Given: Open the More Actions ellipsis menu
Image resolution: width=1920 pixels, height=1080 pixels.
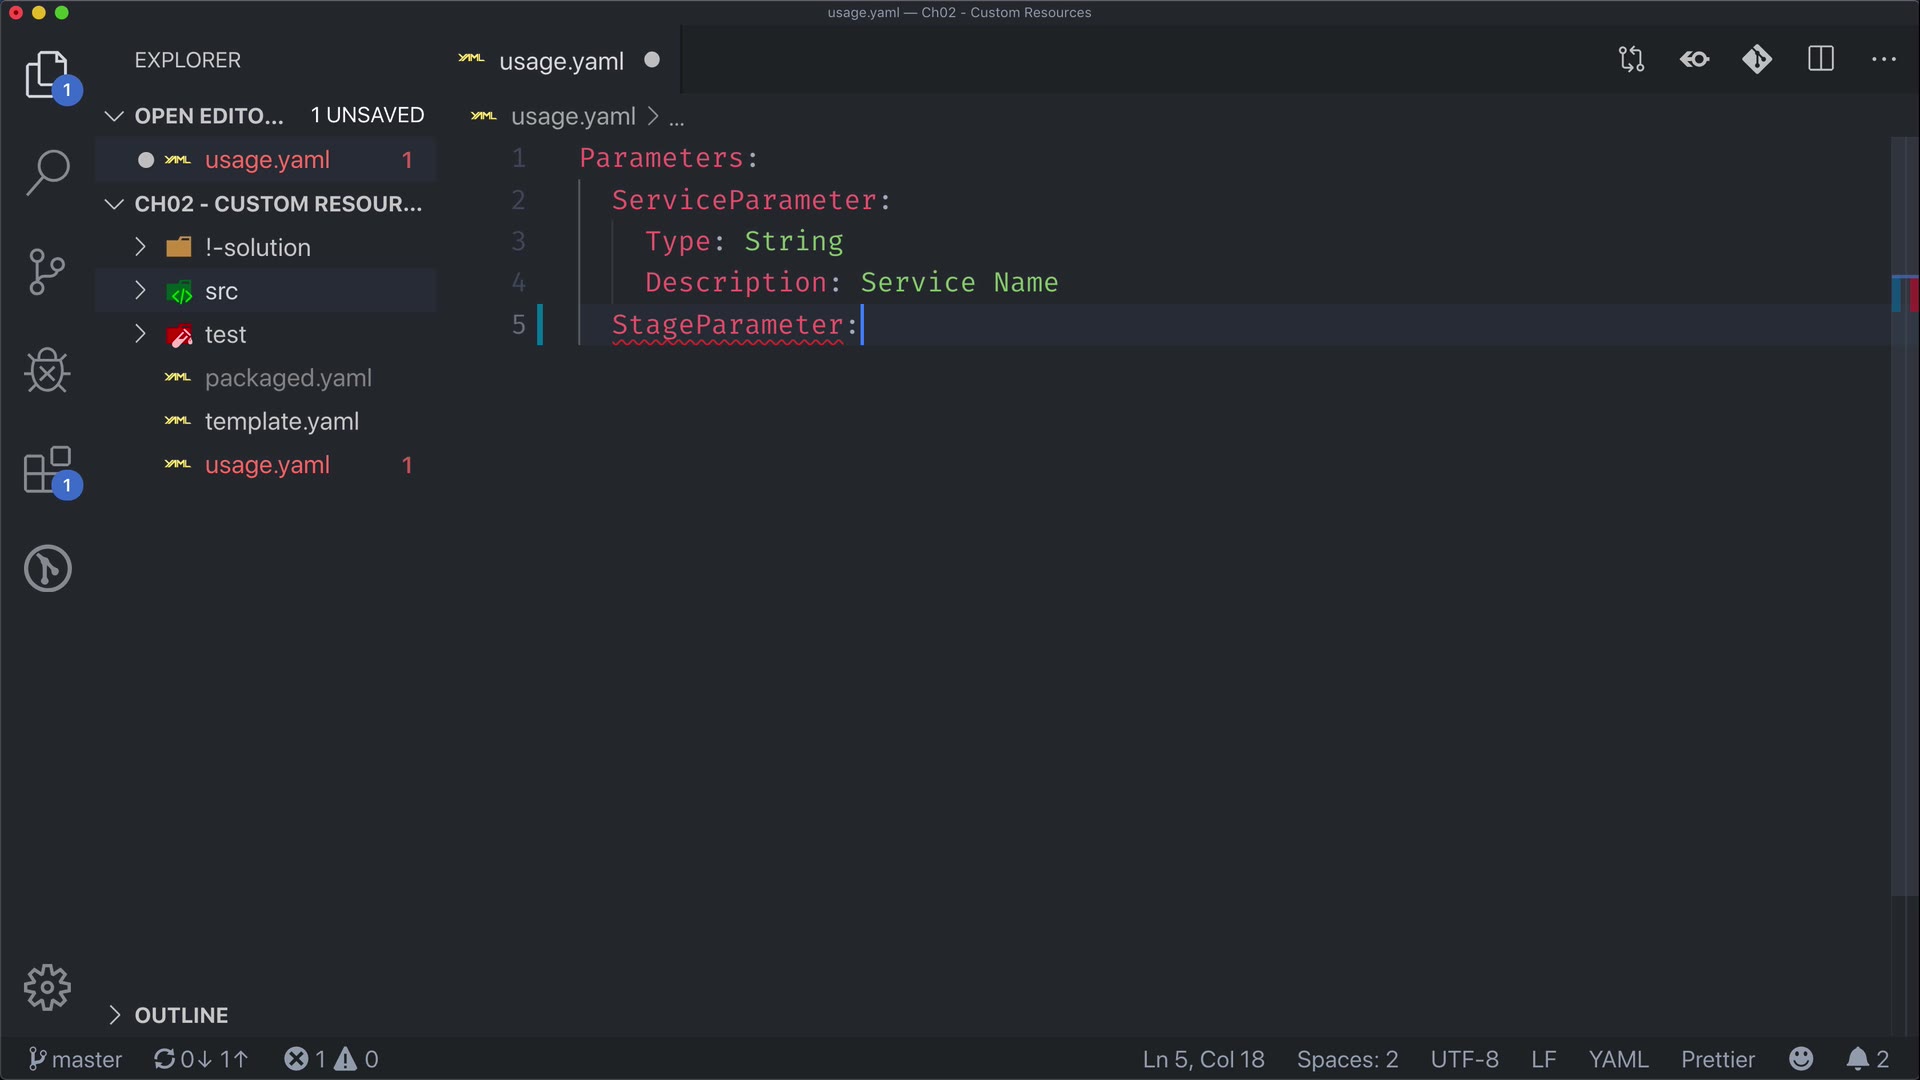Looking at the screenshot, I should click(x=1884, y=60).
